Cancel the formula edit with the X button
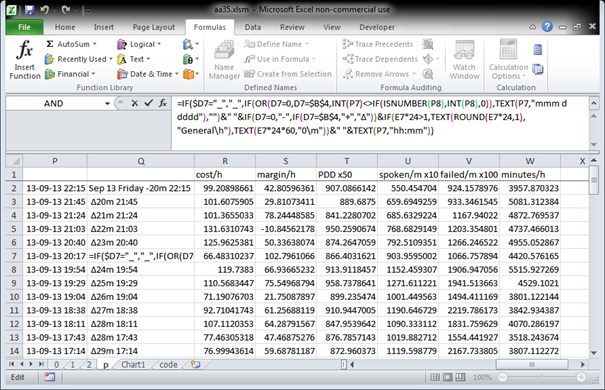The width and height of the screenshot is (605, 390). 134,103
